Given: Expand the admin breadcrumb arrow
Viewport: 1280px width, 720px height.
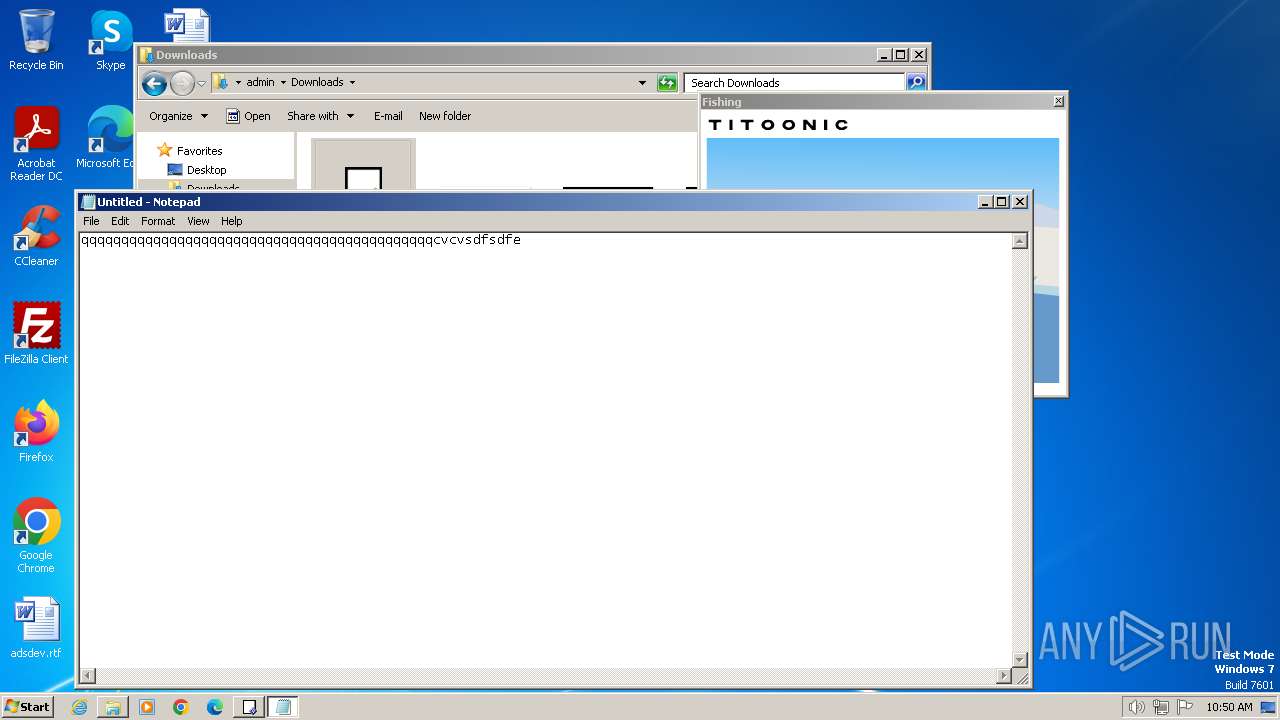Looking at the screenshot, I should (x=283, y=83).
